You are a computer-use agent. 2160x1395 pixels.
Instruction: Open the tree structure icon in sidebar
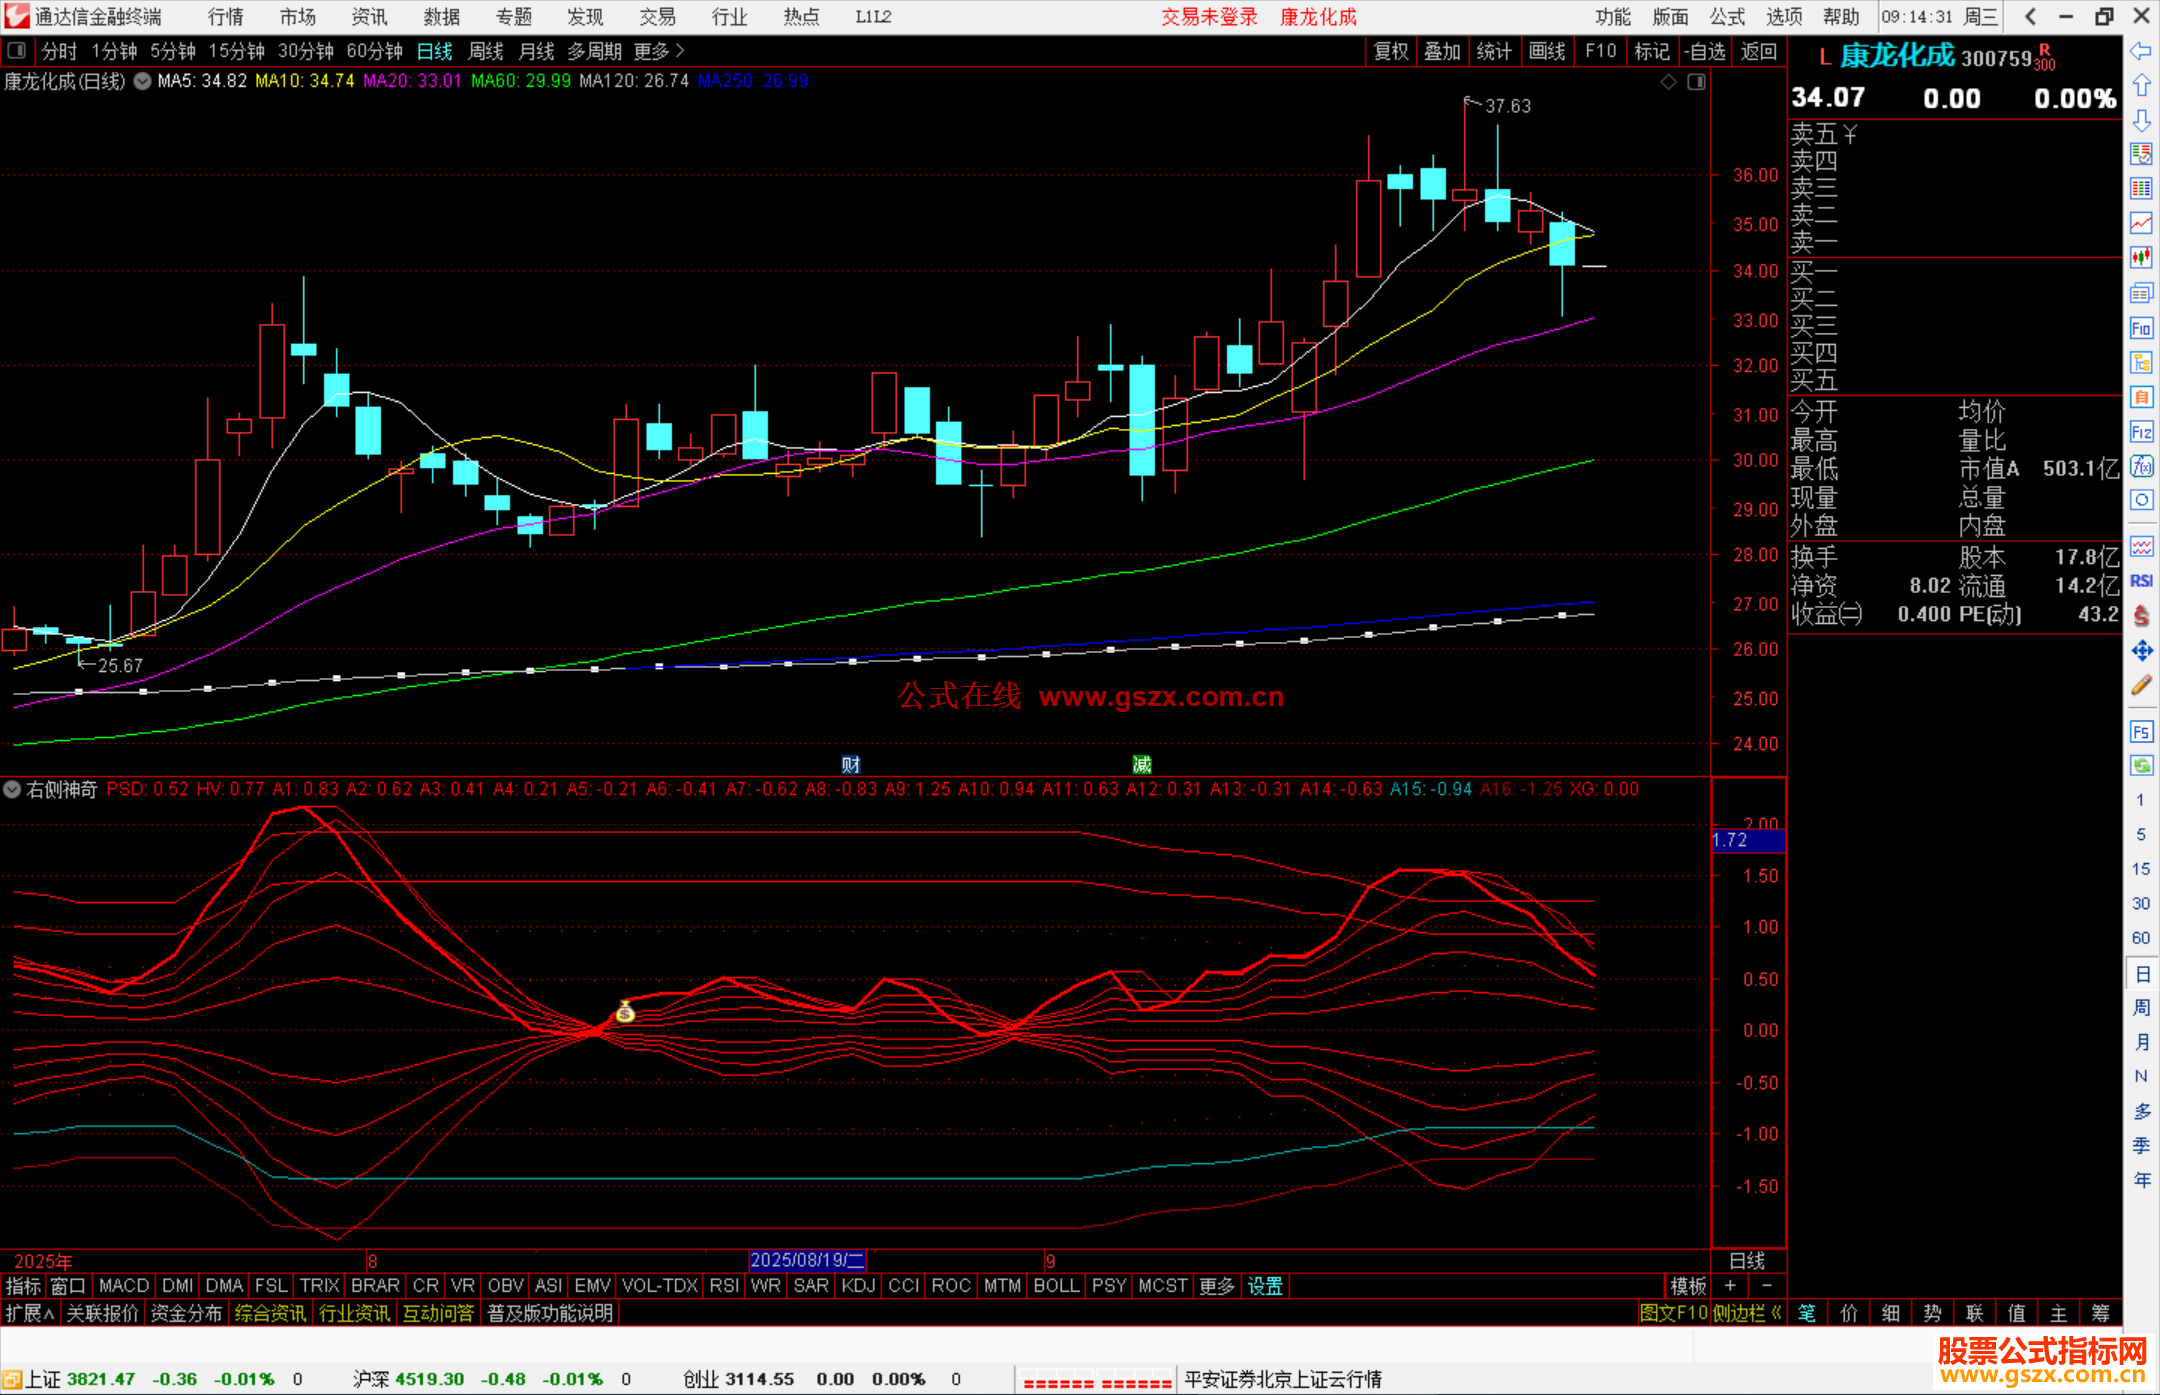2141,362
